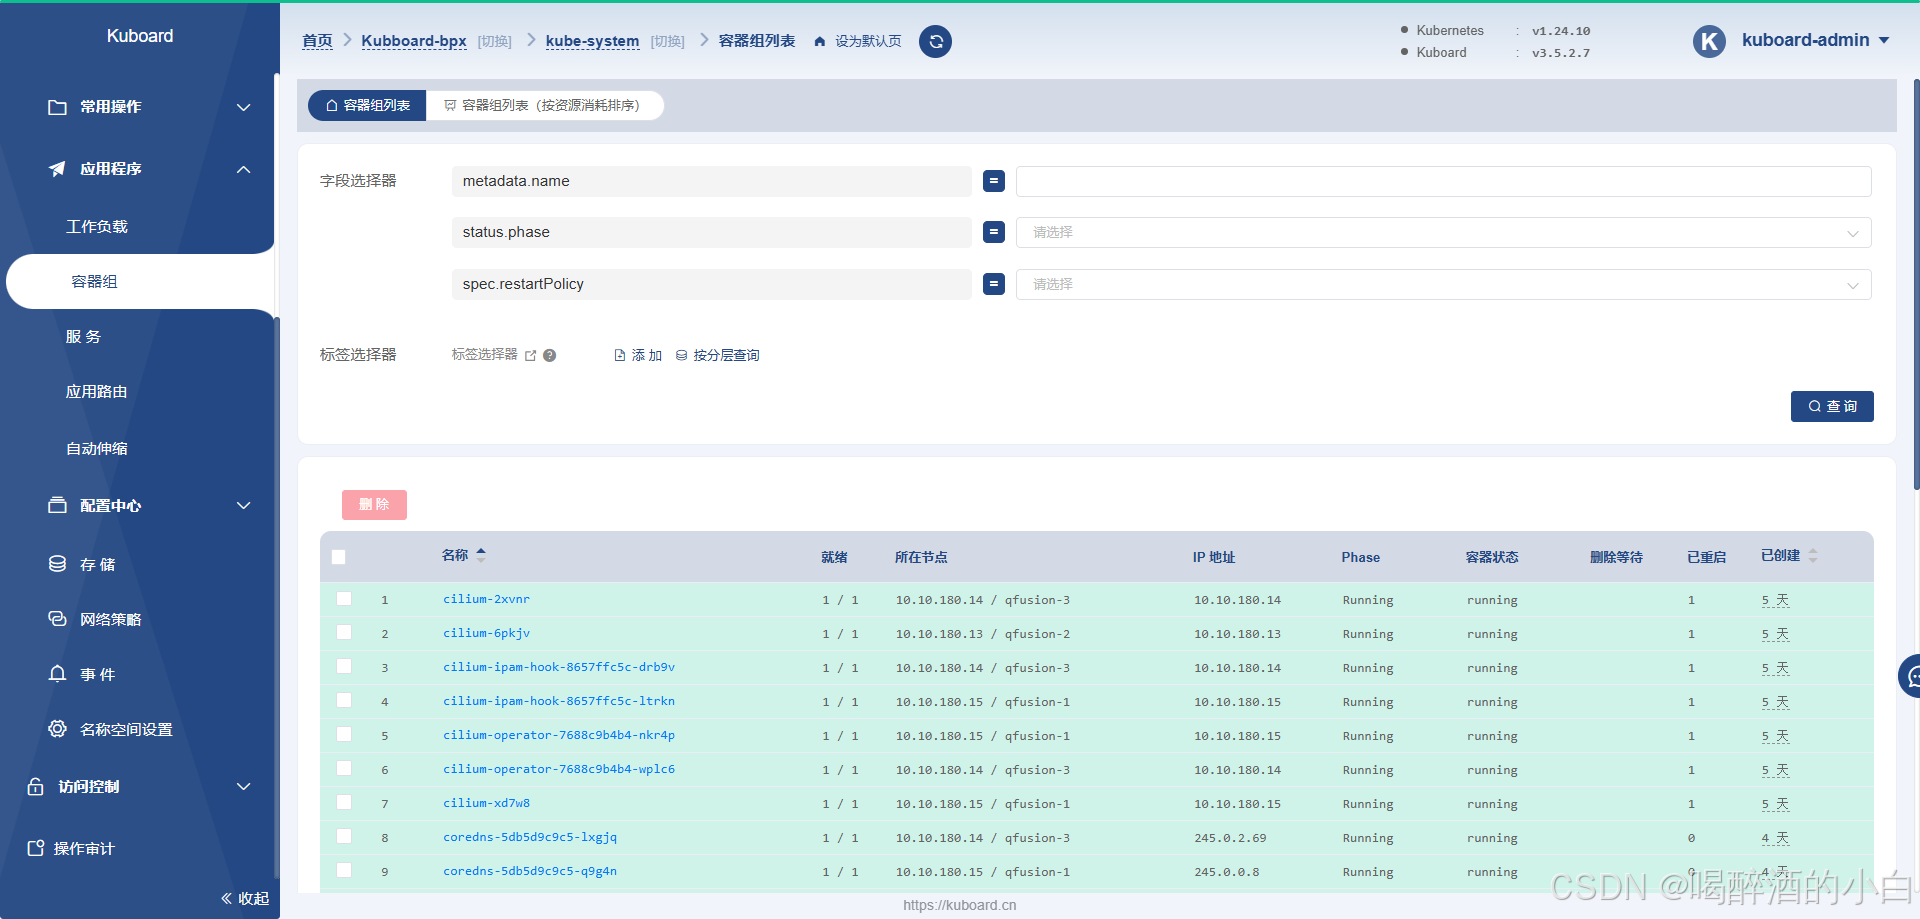Toggle the select-all checkbox in table header

(x=339, y=557)
